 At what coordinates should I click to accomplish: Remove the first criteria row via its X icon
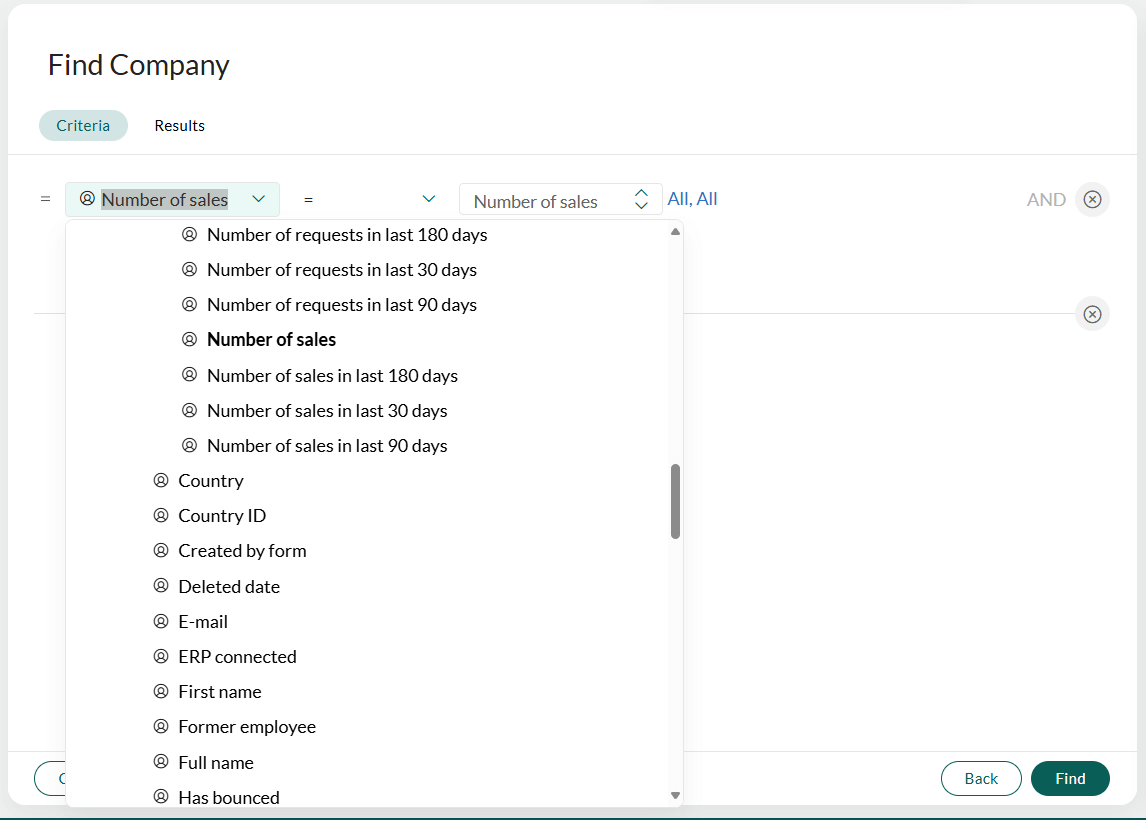pos(1092,199)
